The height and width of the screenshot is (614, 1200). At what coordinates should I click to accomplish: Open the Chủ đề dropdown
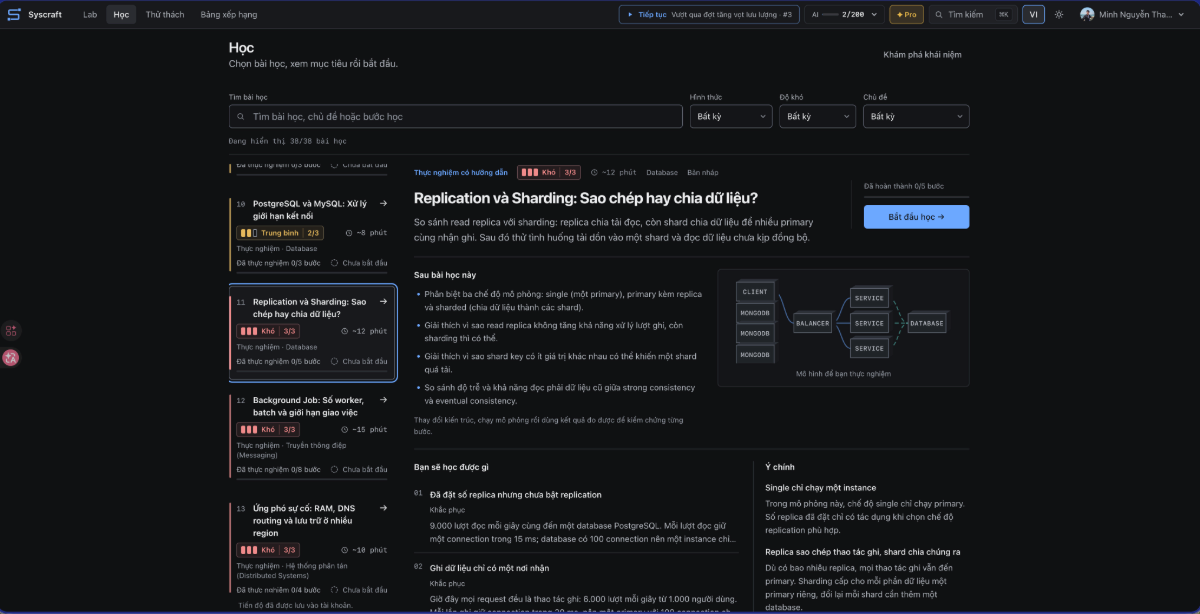click(x=916, y=117)
